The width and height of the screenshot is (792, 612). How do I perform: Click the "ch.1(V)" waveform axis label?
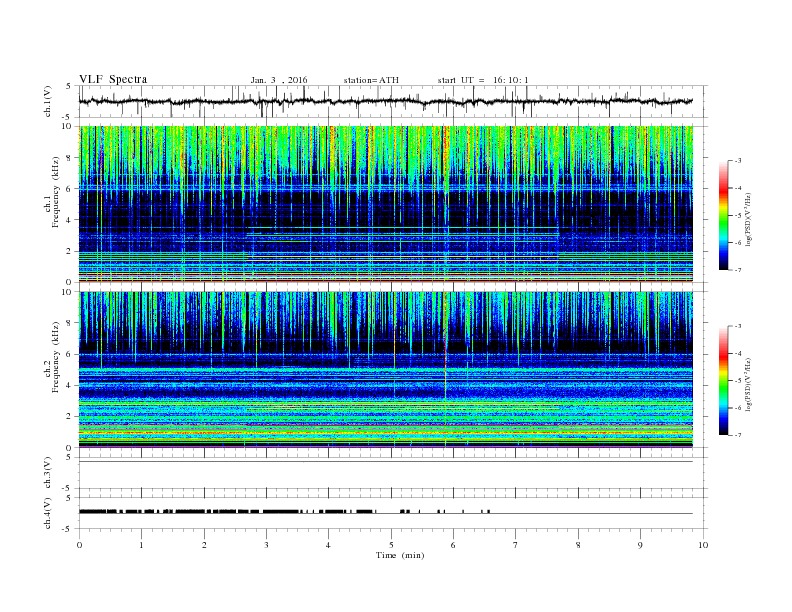48,101
